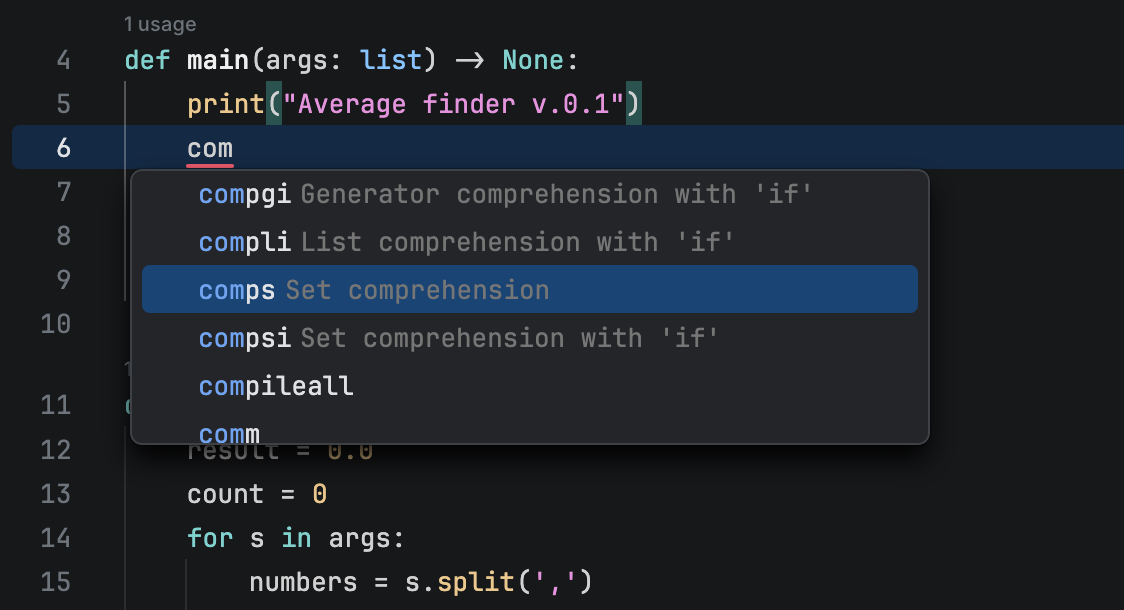Click the None return type annotation
Viewport: 1124px width, 610px height.
click(x=535, y=59)
